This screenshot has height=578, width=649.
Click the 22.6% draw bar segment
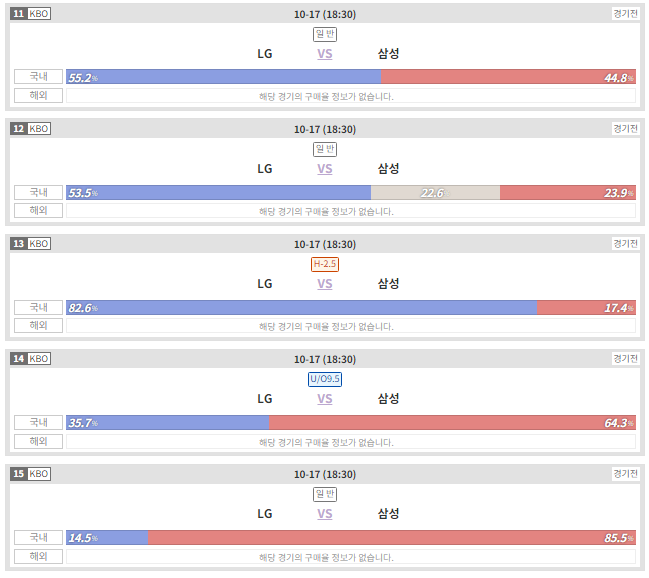(x=435, y=193)
